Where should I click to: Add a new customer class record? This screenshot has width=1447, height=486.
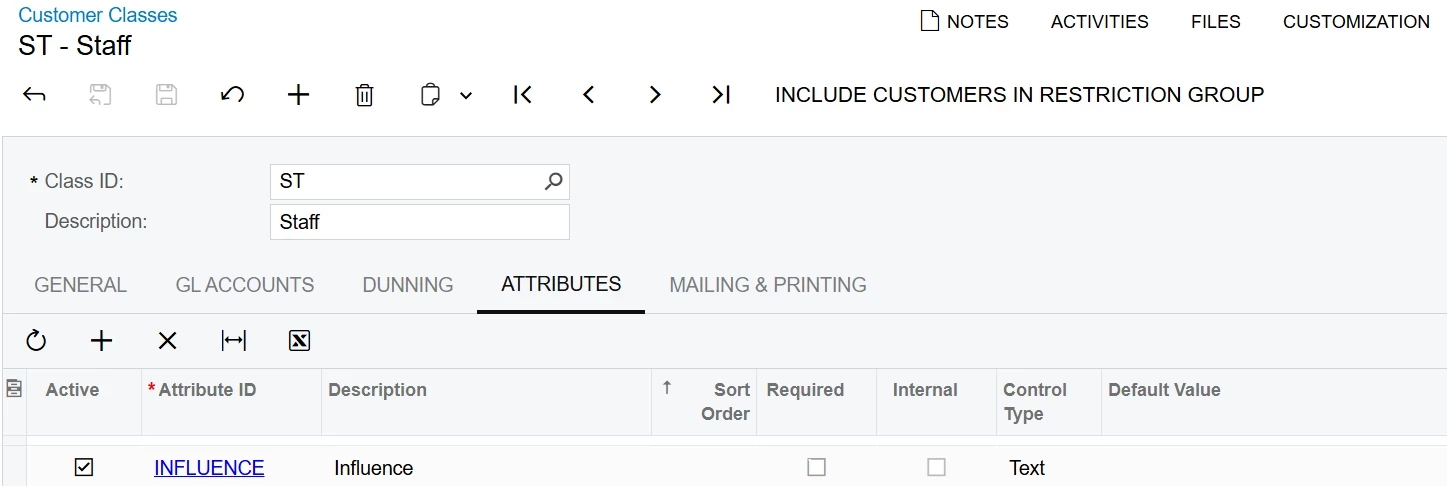[x=298, y=95]
